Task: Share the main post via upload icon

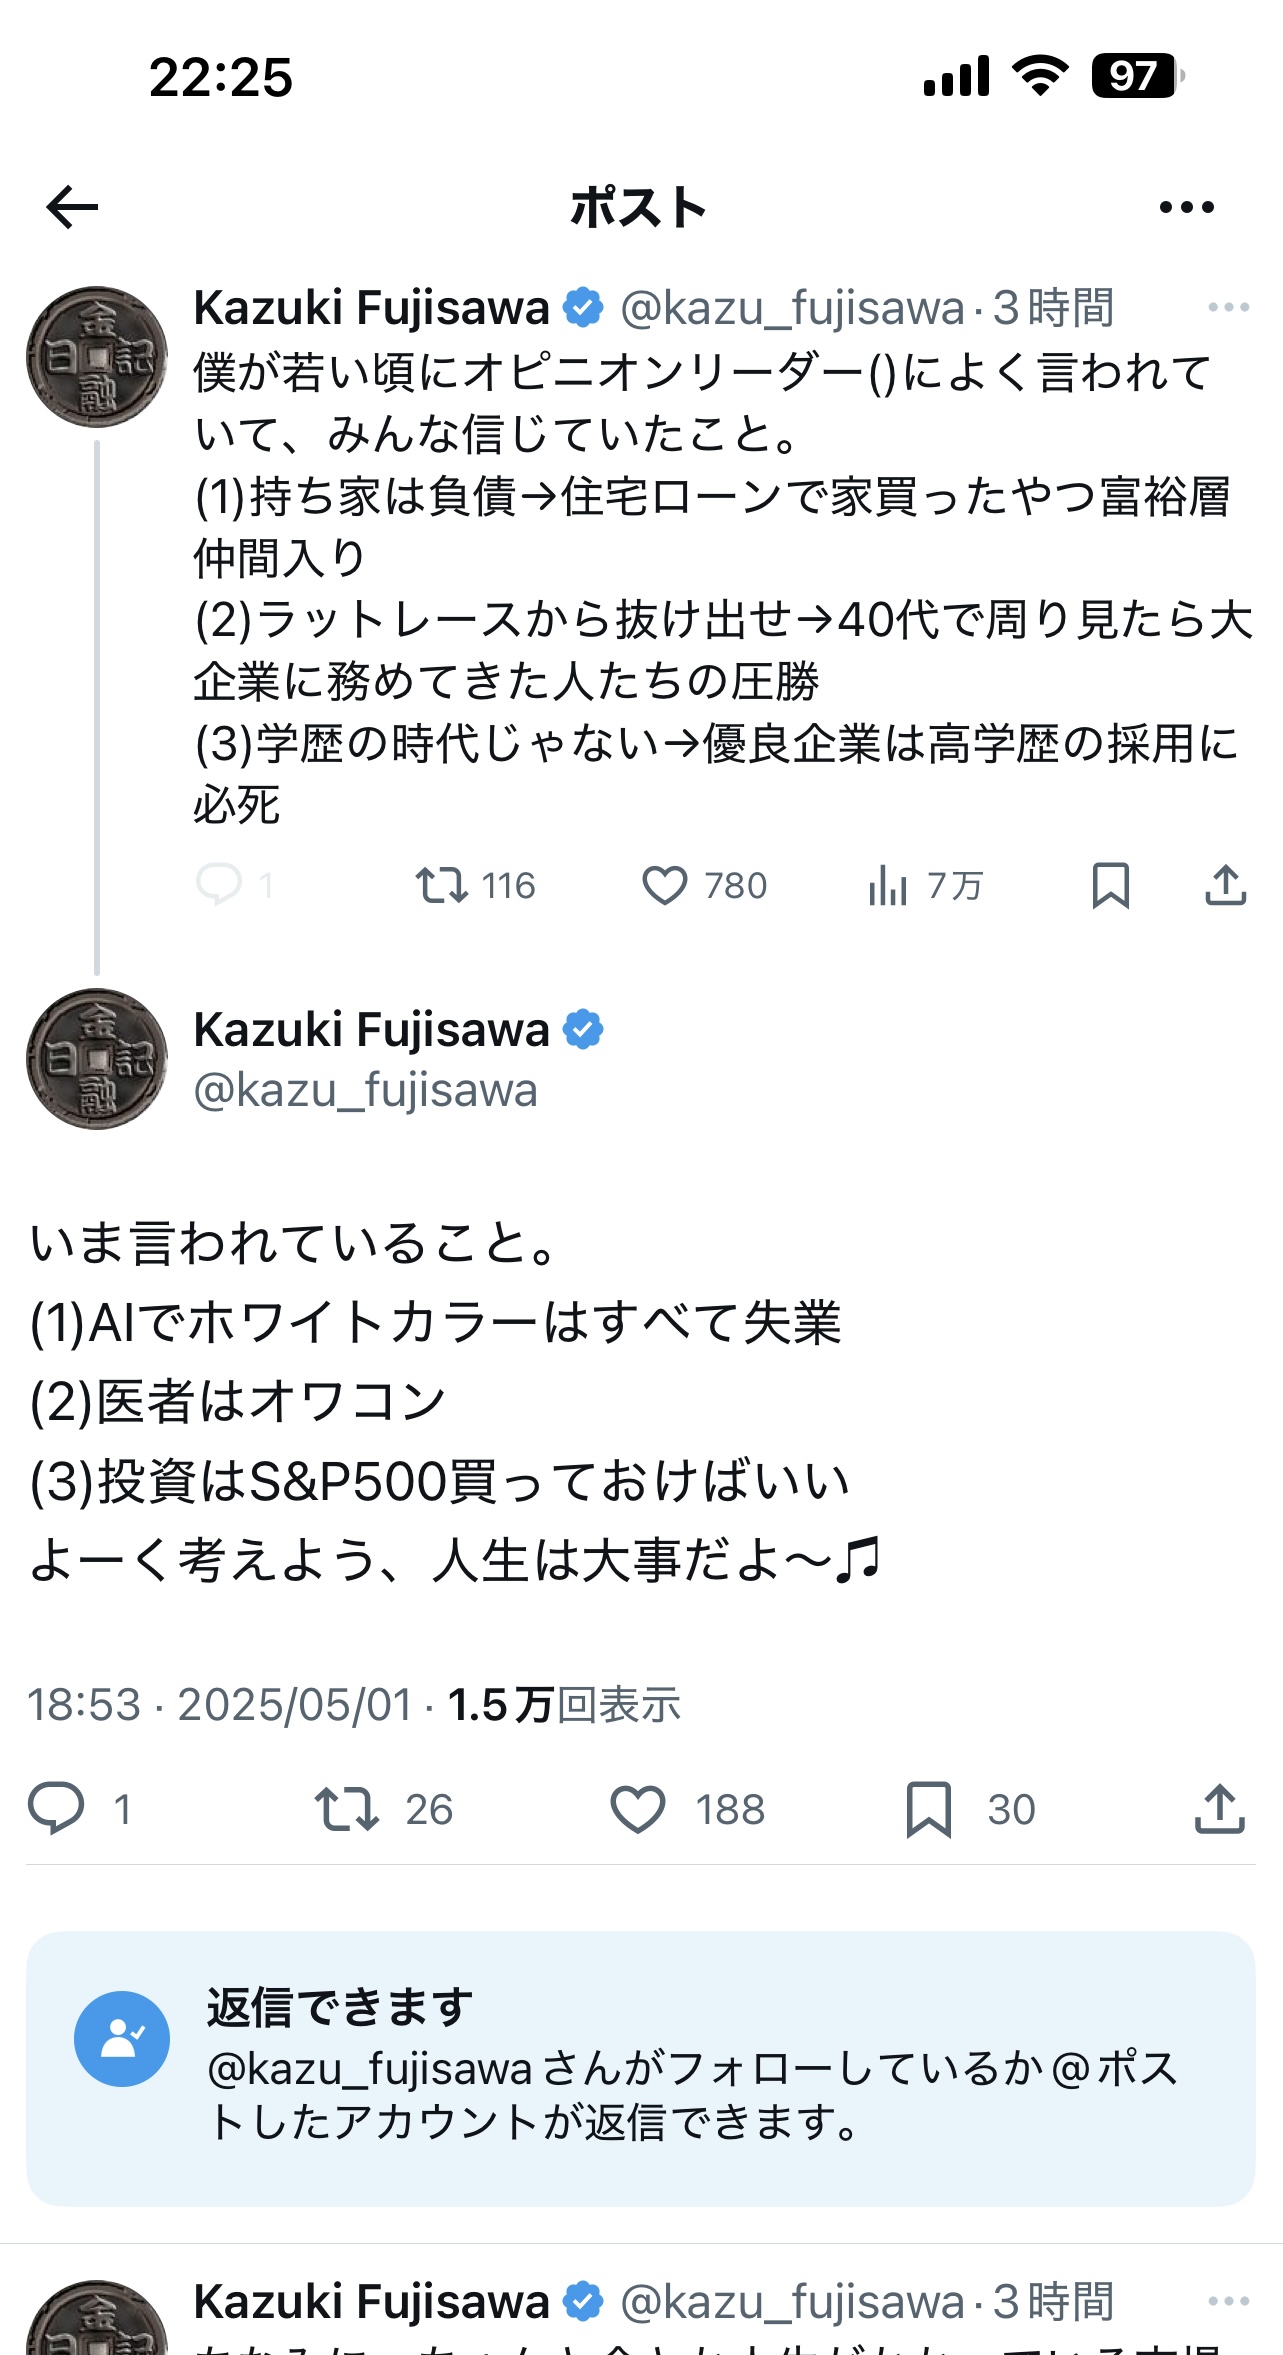Action: coord(1219,1809)
